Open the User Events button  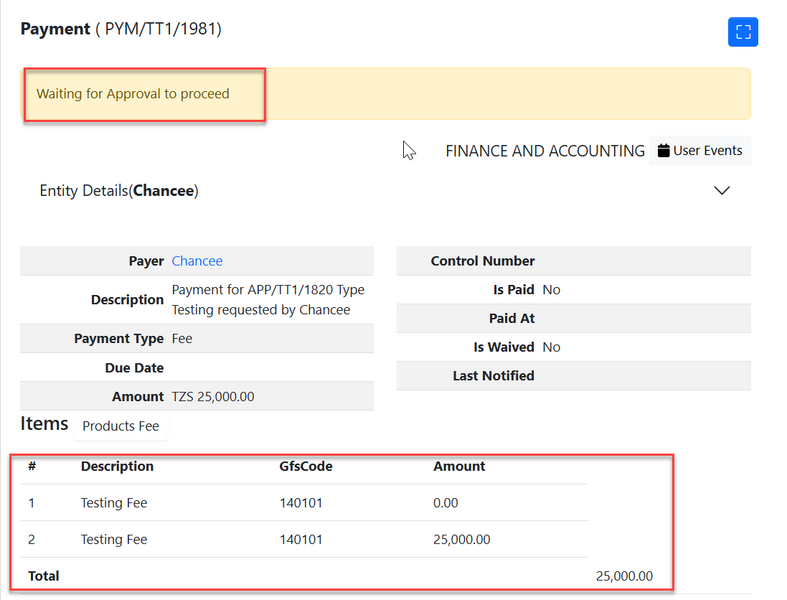click(700, 151)
